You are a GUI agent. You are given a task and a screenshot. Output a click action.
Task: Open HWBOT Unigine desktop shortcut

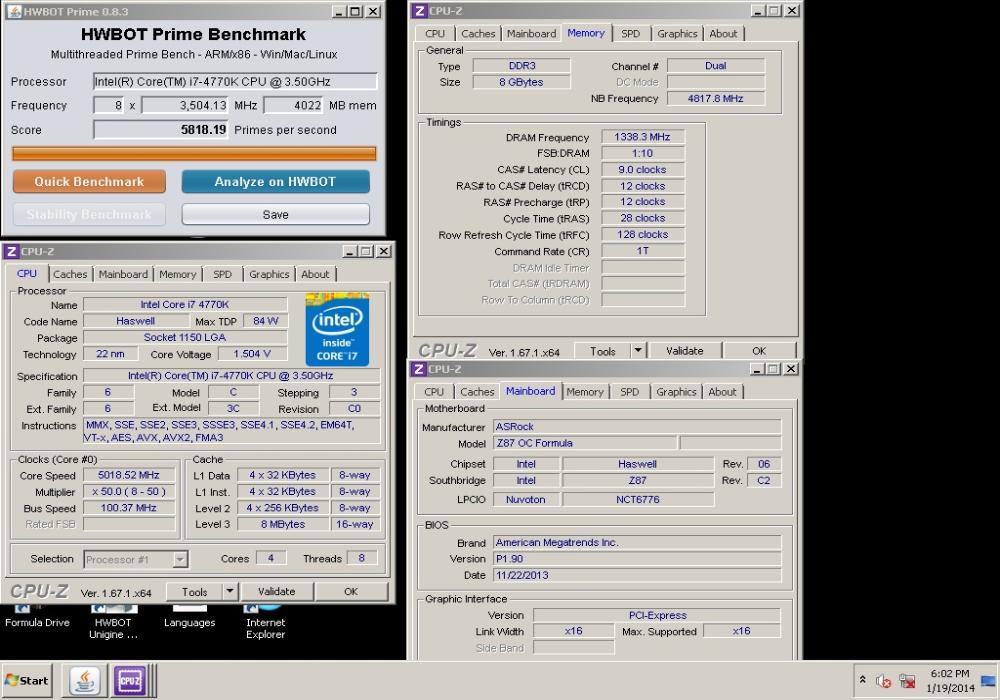[113, 623]
